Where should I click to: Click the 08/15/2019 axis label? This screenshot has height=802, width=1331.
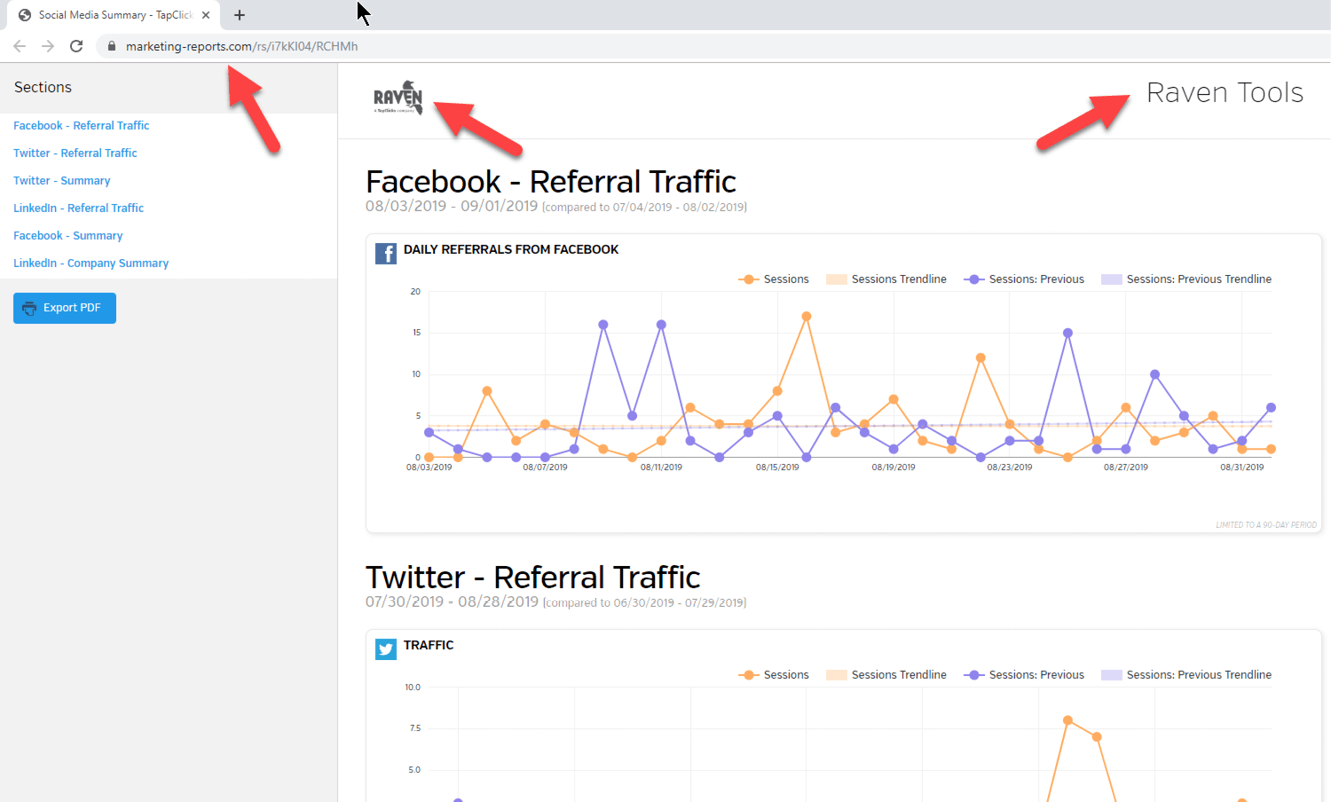coord(777,467)
